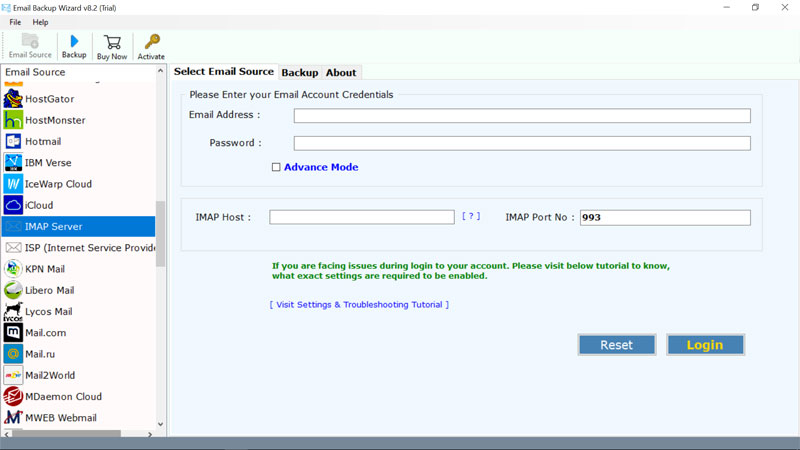The width and height of the screenshot is (800, 450).
Task: Open the About tab
Action: pos(341,72)
